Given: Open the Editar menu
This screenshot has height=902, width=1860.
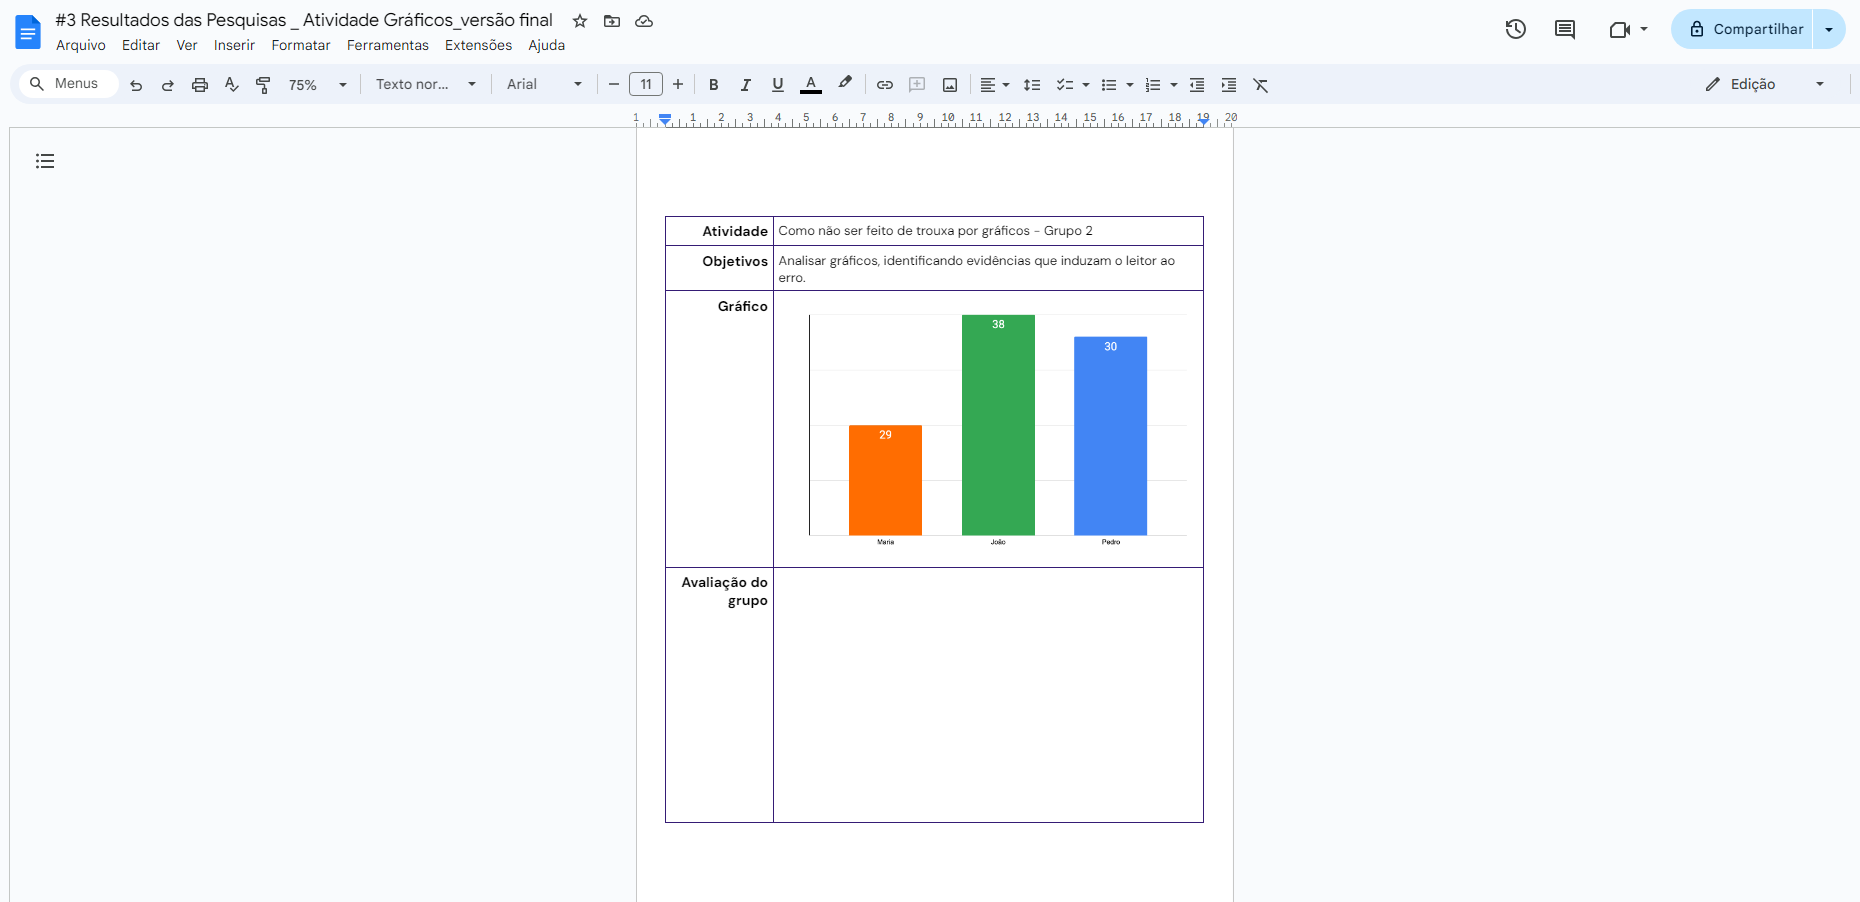Looking at the screenshot, I should (141, 45).
